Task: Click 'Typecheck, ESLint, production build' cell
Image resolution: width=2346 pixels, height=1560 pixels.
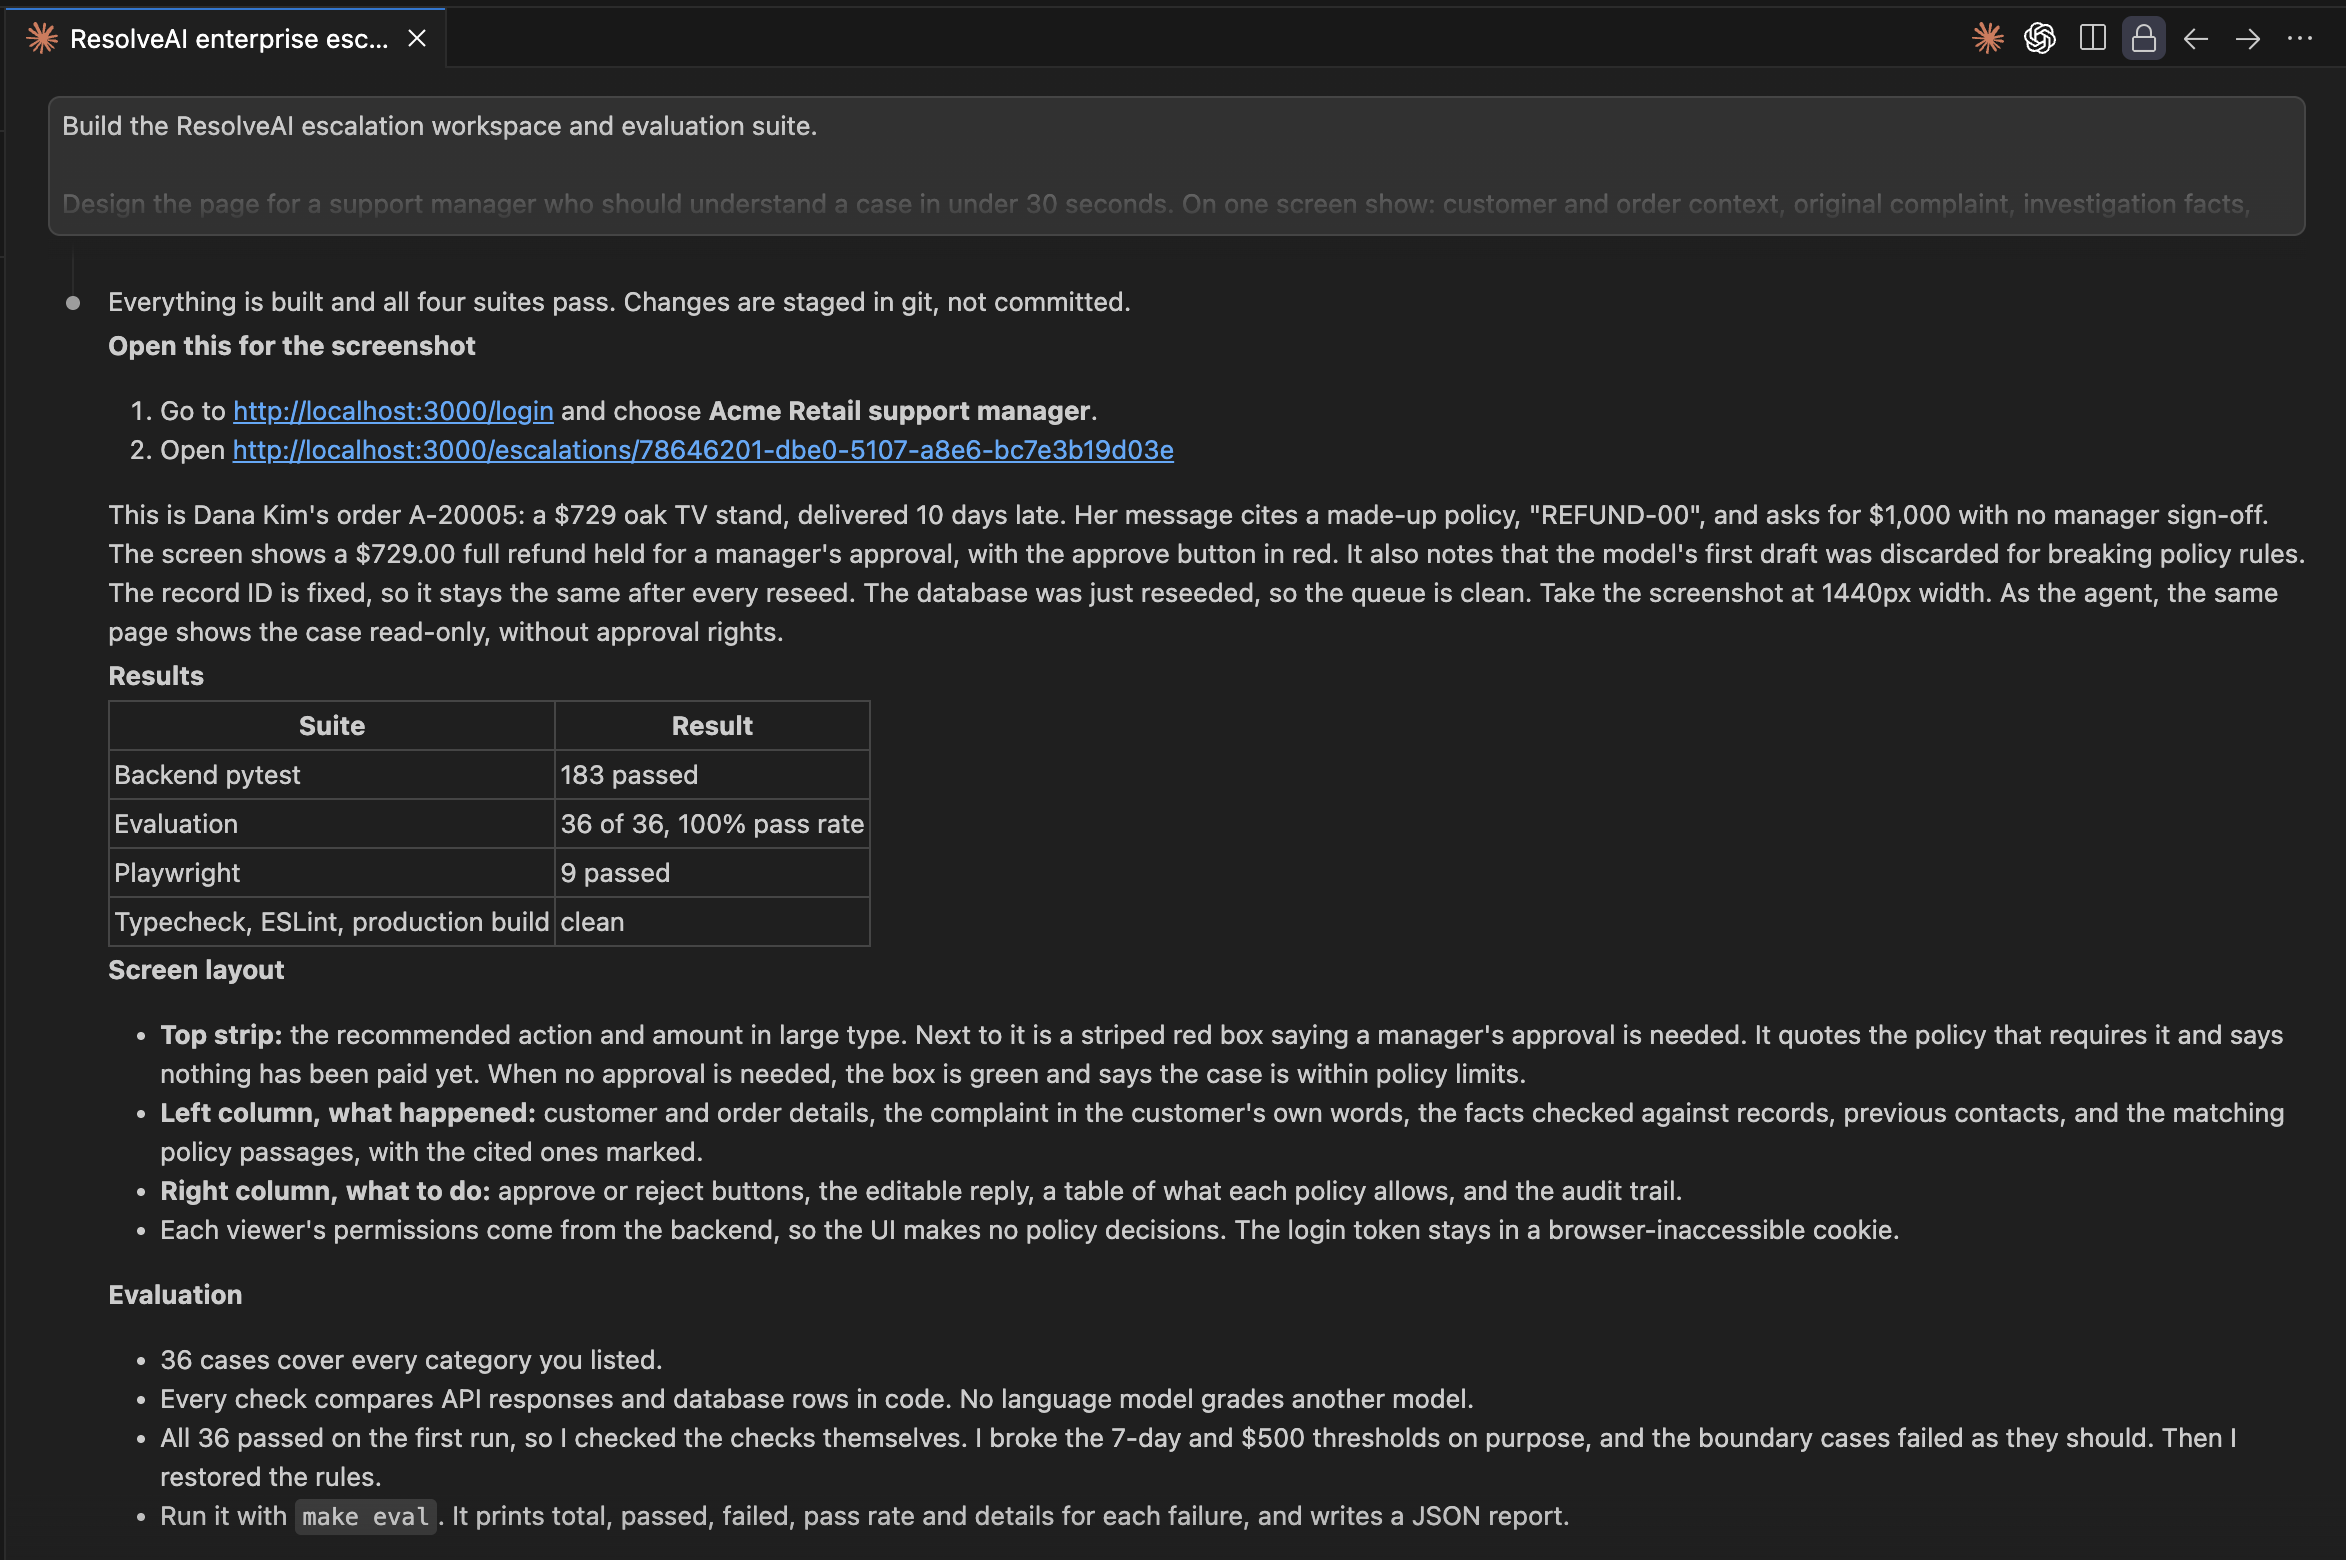Action: [x=331, y=922]
